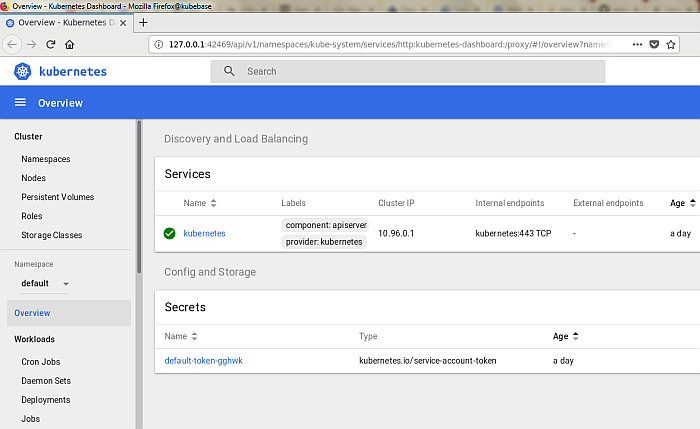Click Discovery and Load Balancing heading
The height and width of the screenshot is (429, 700).
tap(236, 139)
